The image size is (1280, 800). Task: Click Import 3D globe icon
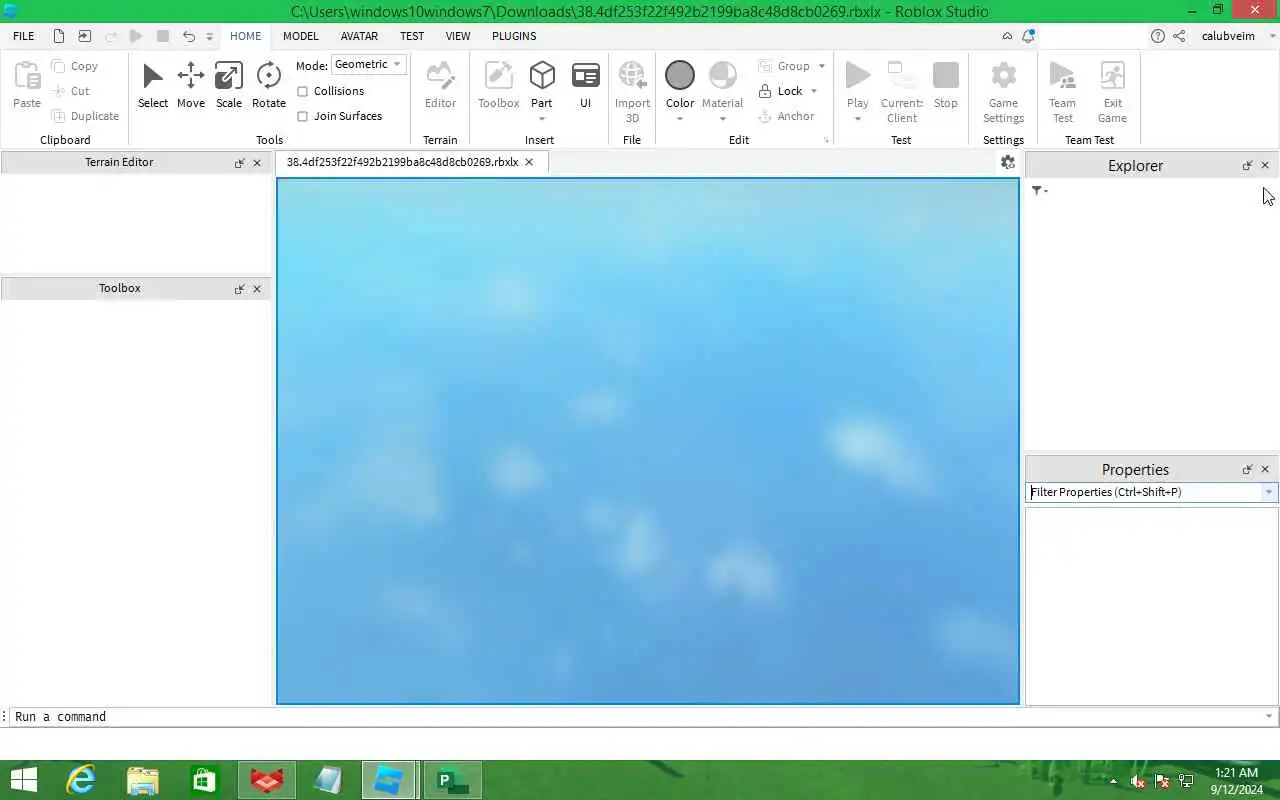tap(632, 76)
